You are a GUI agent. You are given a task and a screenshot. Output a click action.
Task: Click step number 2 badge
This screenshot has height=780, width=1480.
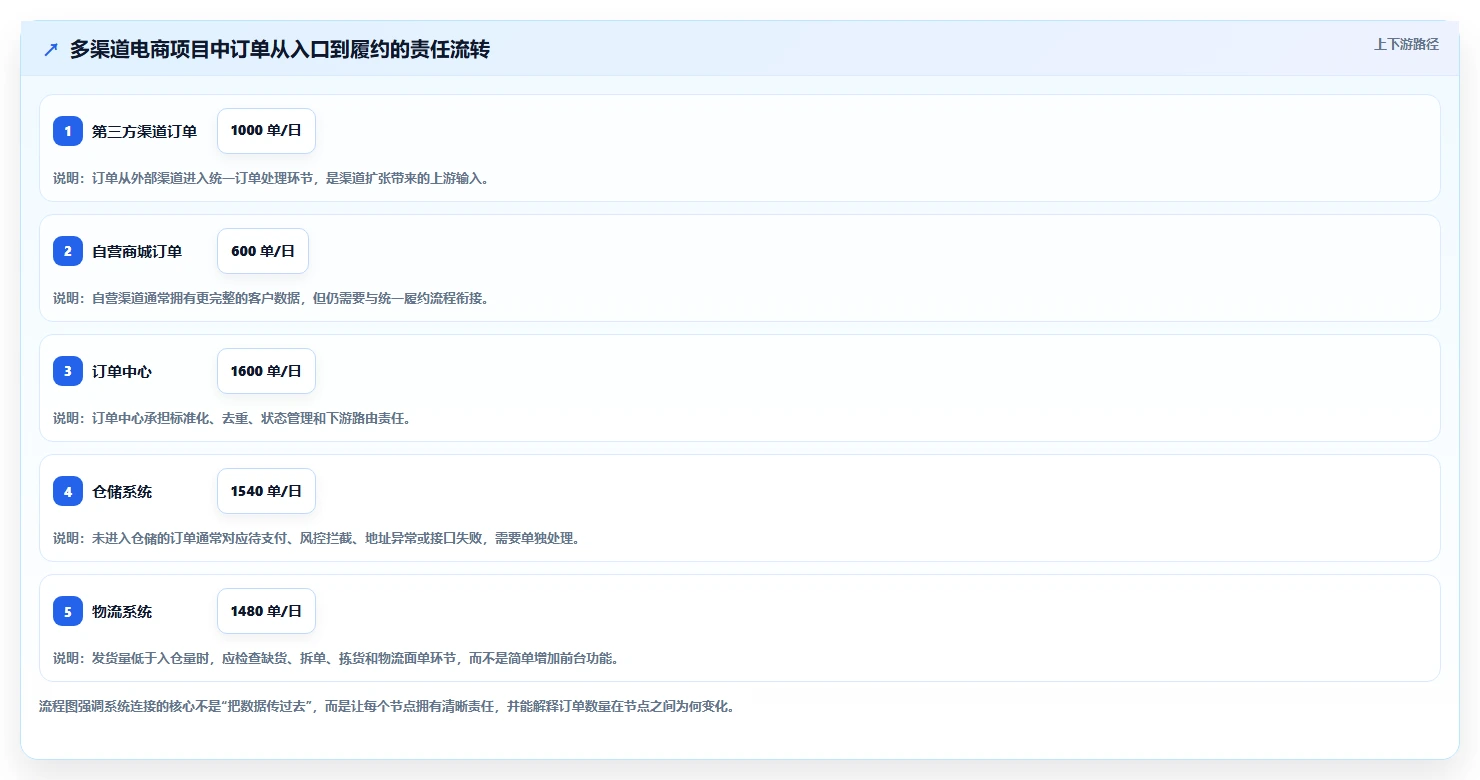pyautogui.click(x=68, y=251)
